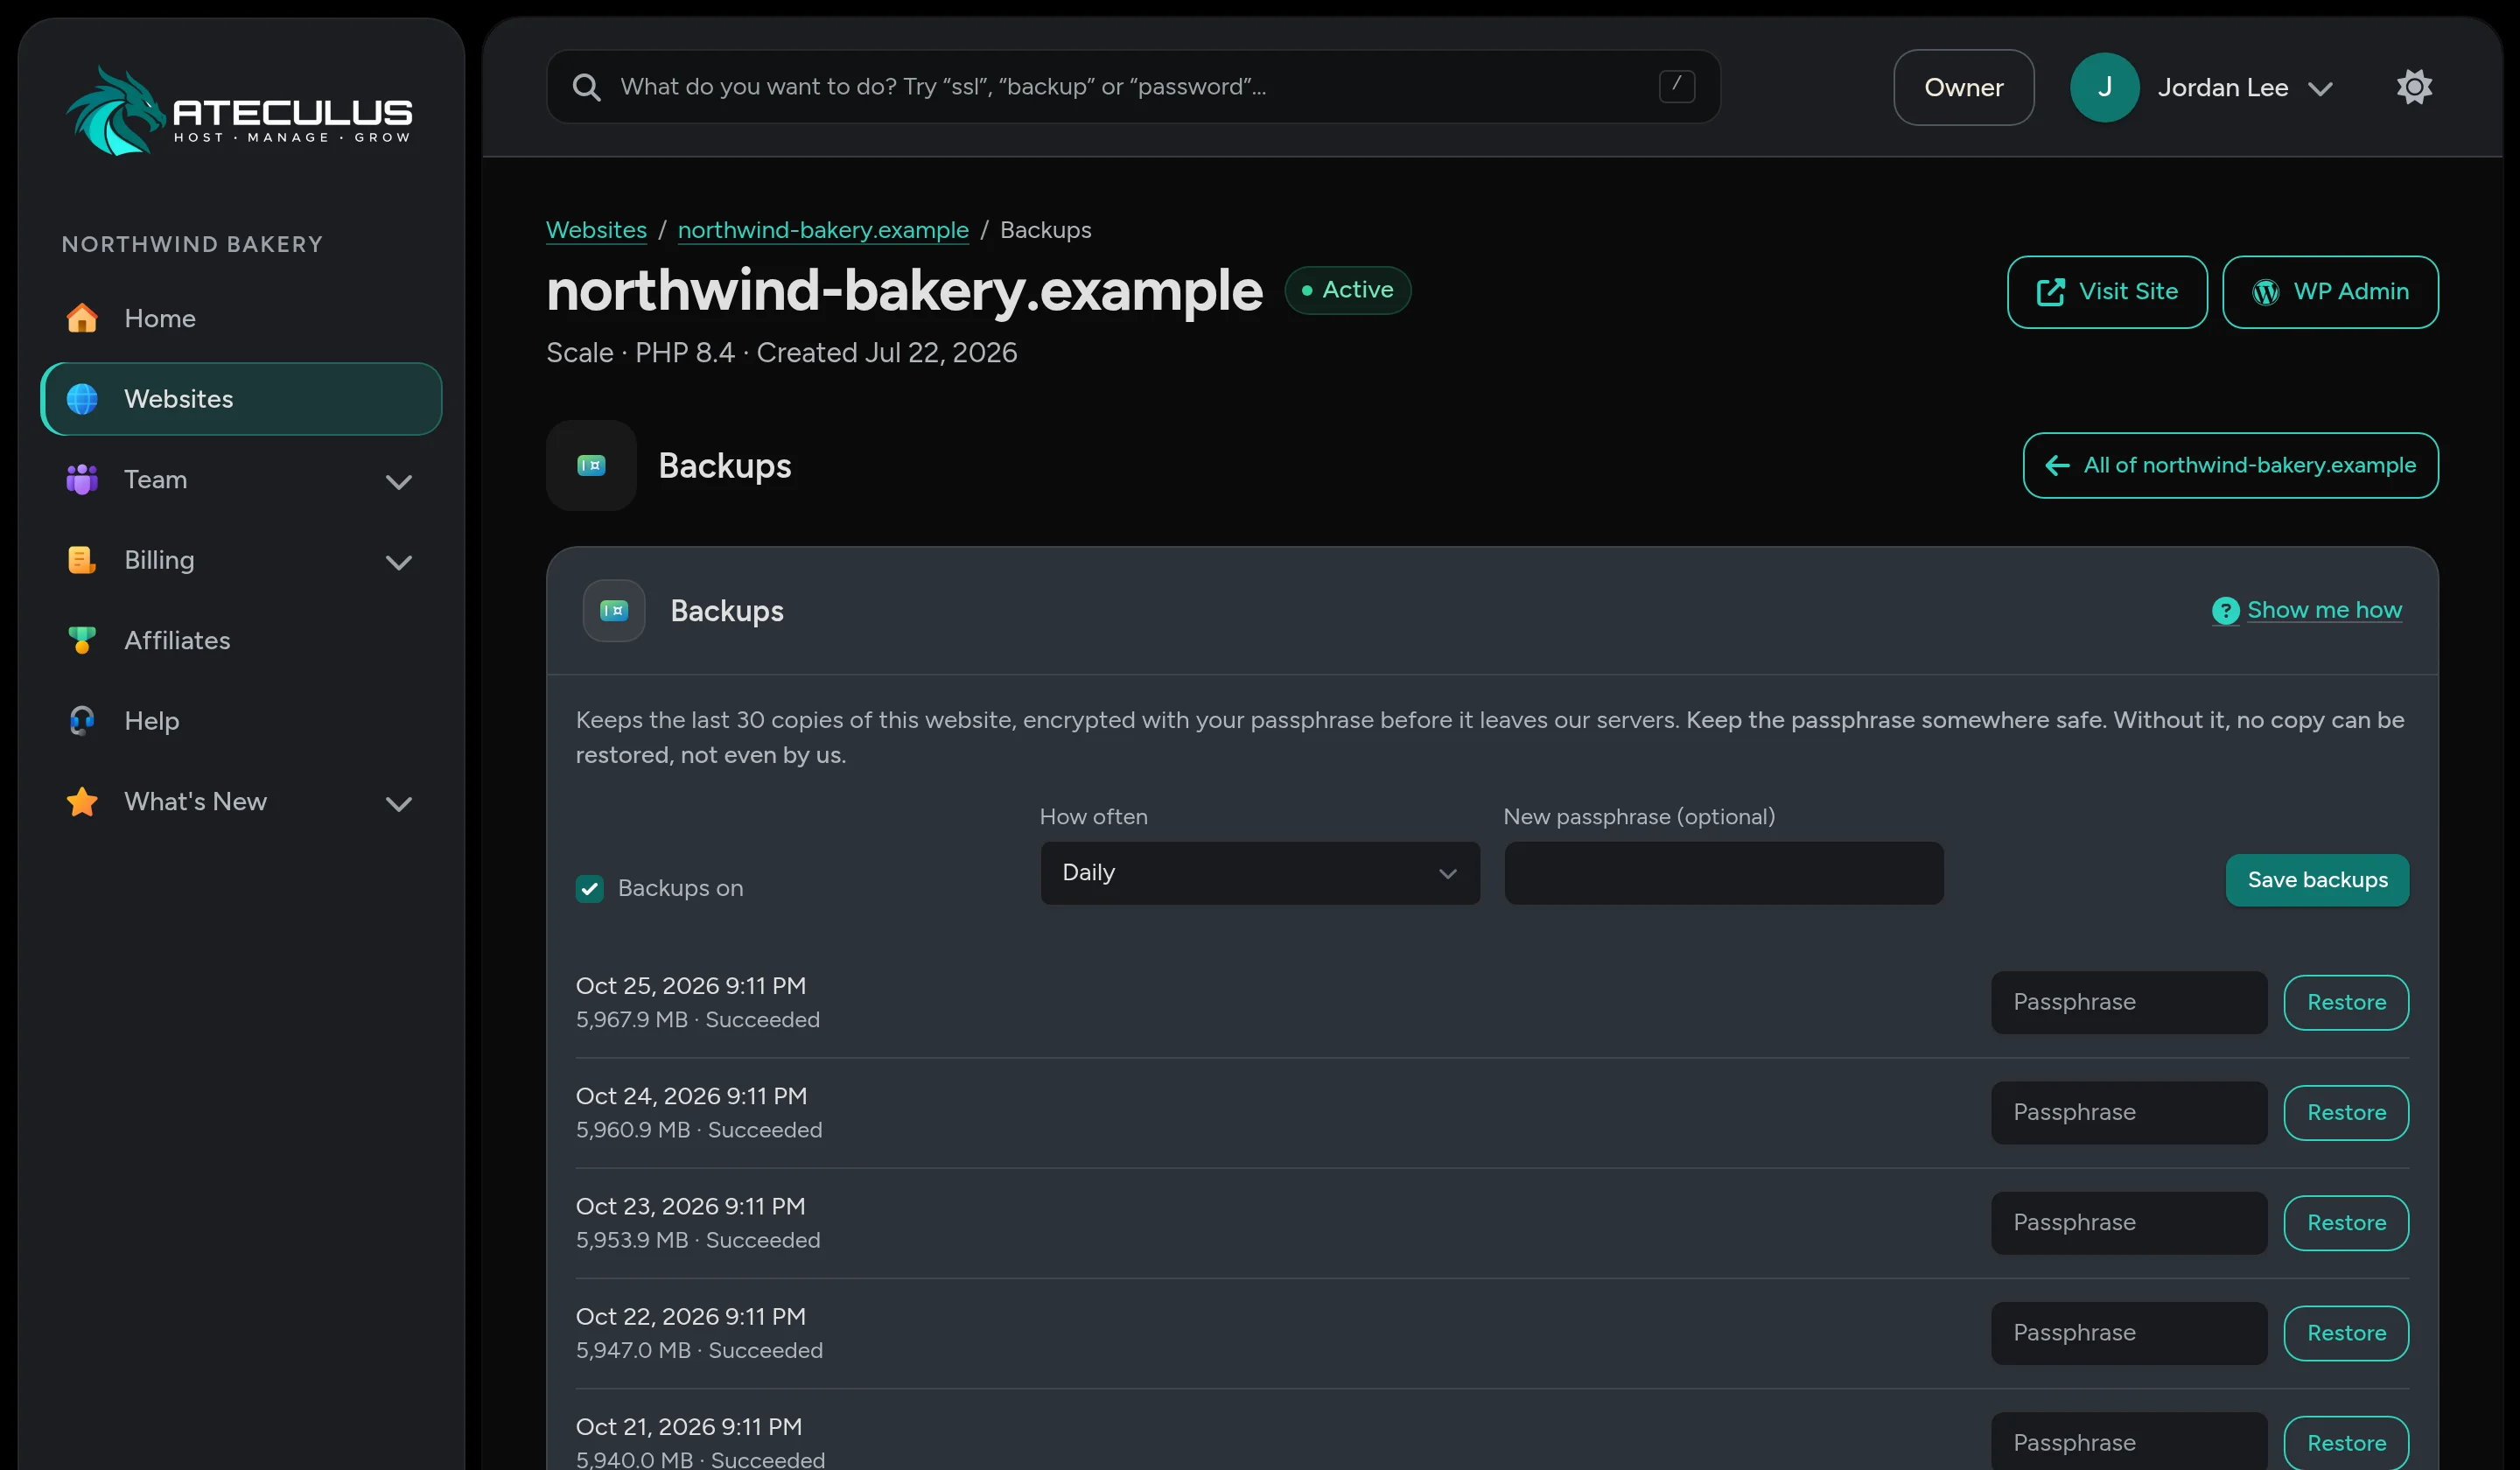The image size is (2520, 1470).
Task: Expand the Team menu chevron
Action: (x=399, y=482)
